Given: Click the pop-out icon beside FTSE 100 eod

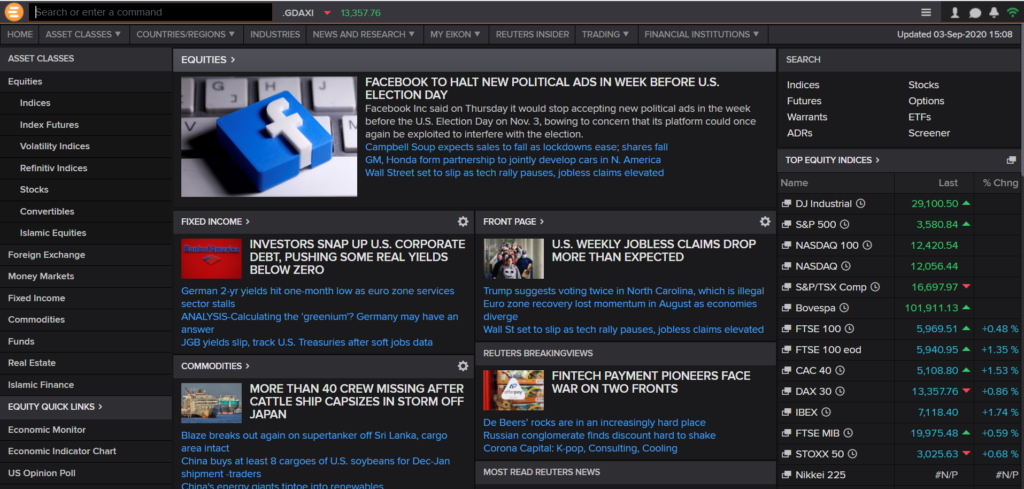Looking at the screenshot, I should point(786,349).
